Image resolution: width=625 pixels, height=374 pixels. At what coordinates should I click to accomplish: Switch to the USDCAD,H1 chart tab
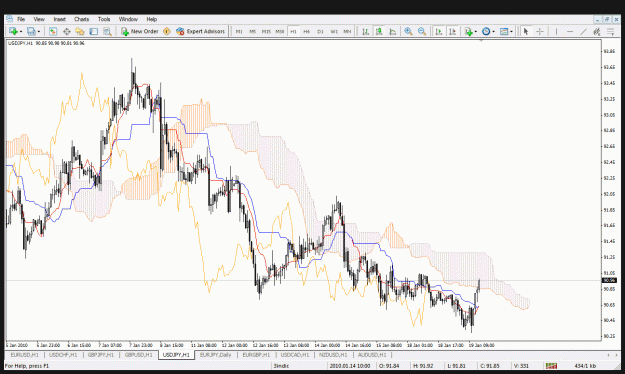295,355
